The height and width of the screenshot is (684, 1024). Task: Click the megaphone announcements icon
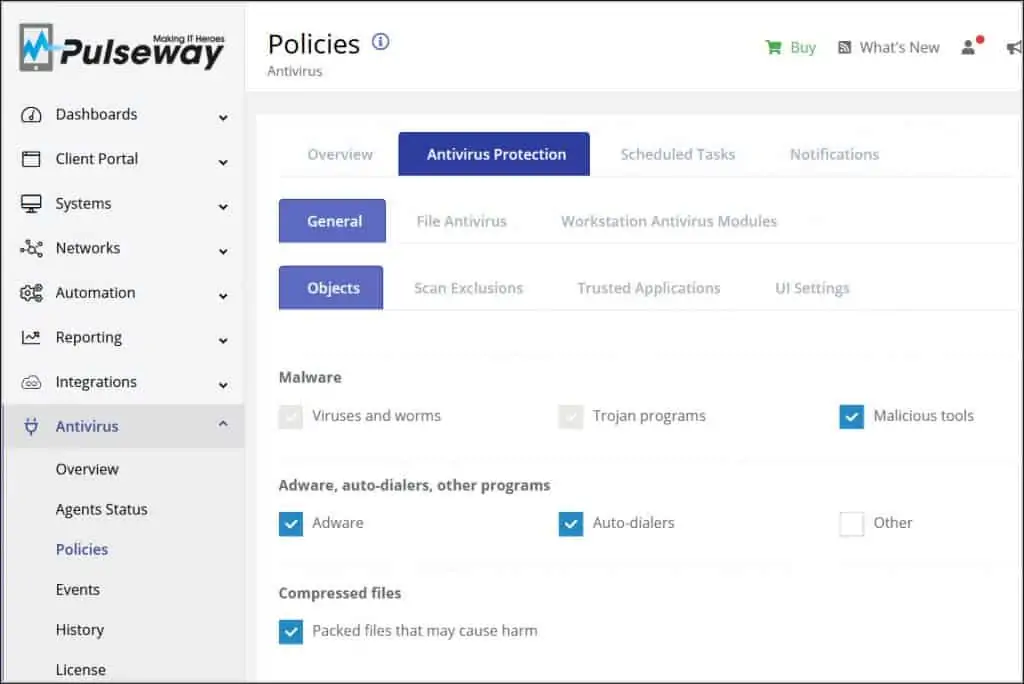1014,47
